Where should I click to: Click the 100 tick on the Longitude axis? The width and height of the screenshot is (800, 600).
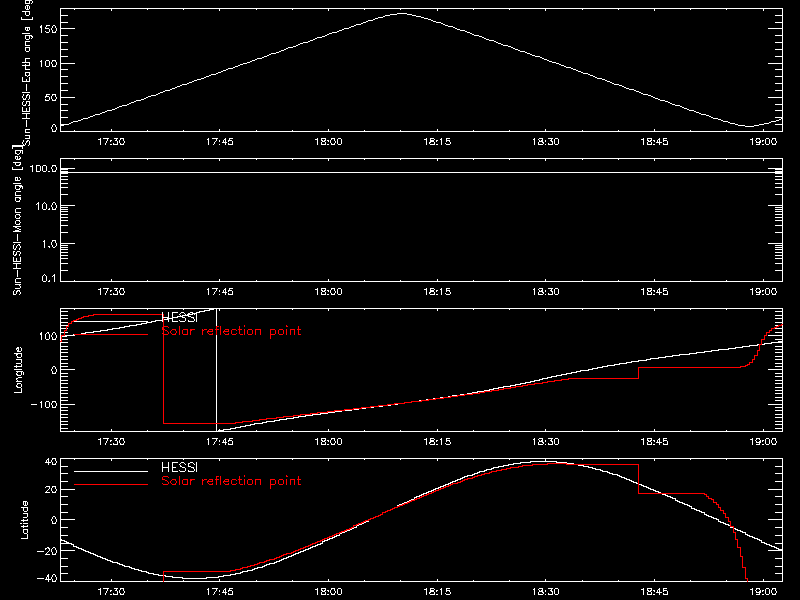(x=48, y=336)
